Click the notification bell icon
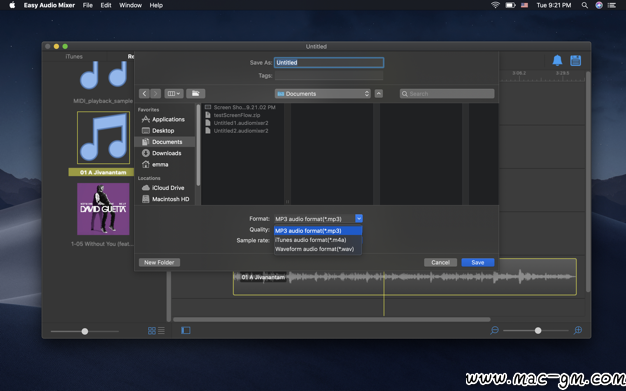This screenshot has width=626, height=391. click(x=557, y=61)
